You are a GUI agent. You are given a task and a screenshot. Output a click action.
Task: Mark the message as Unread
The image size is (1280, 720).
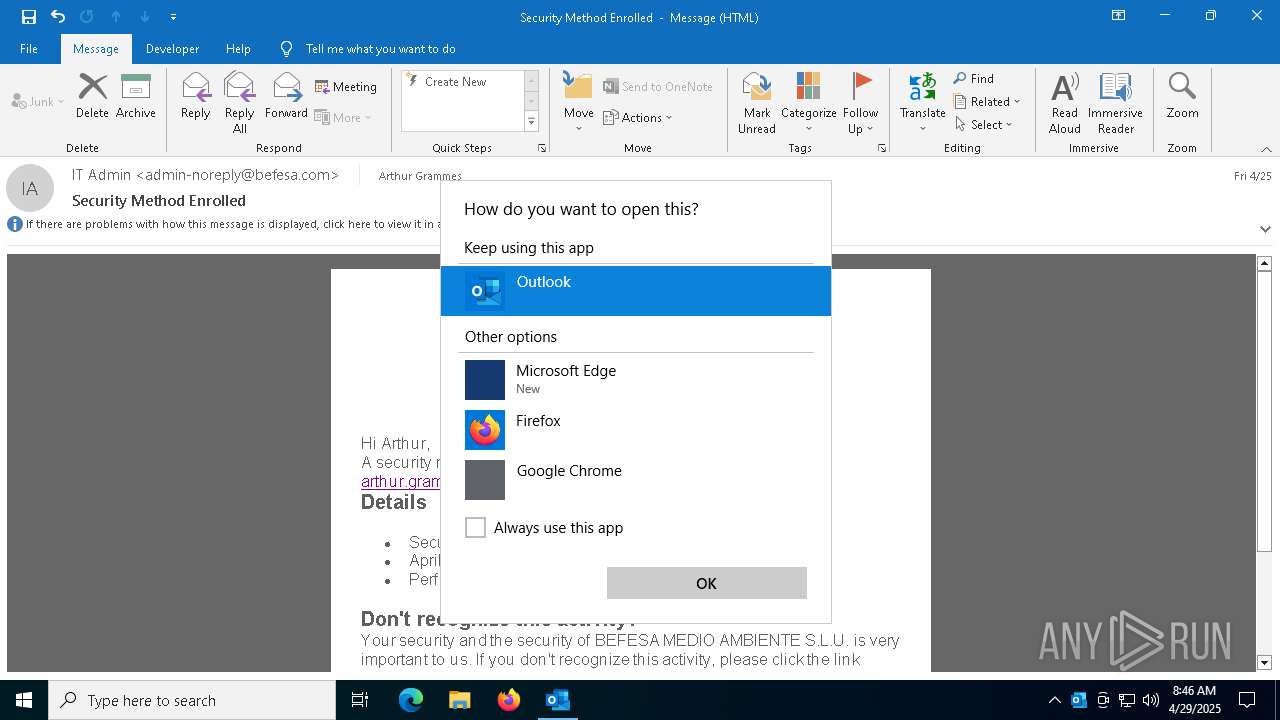tap(757, 103)
